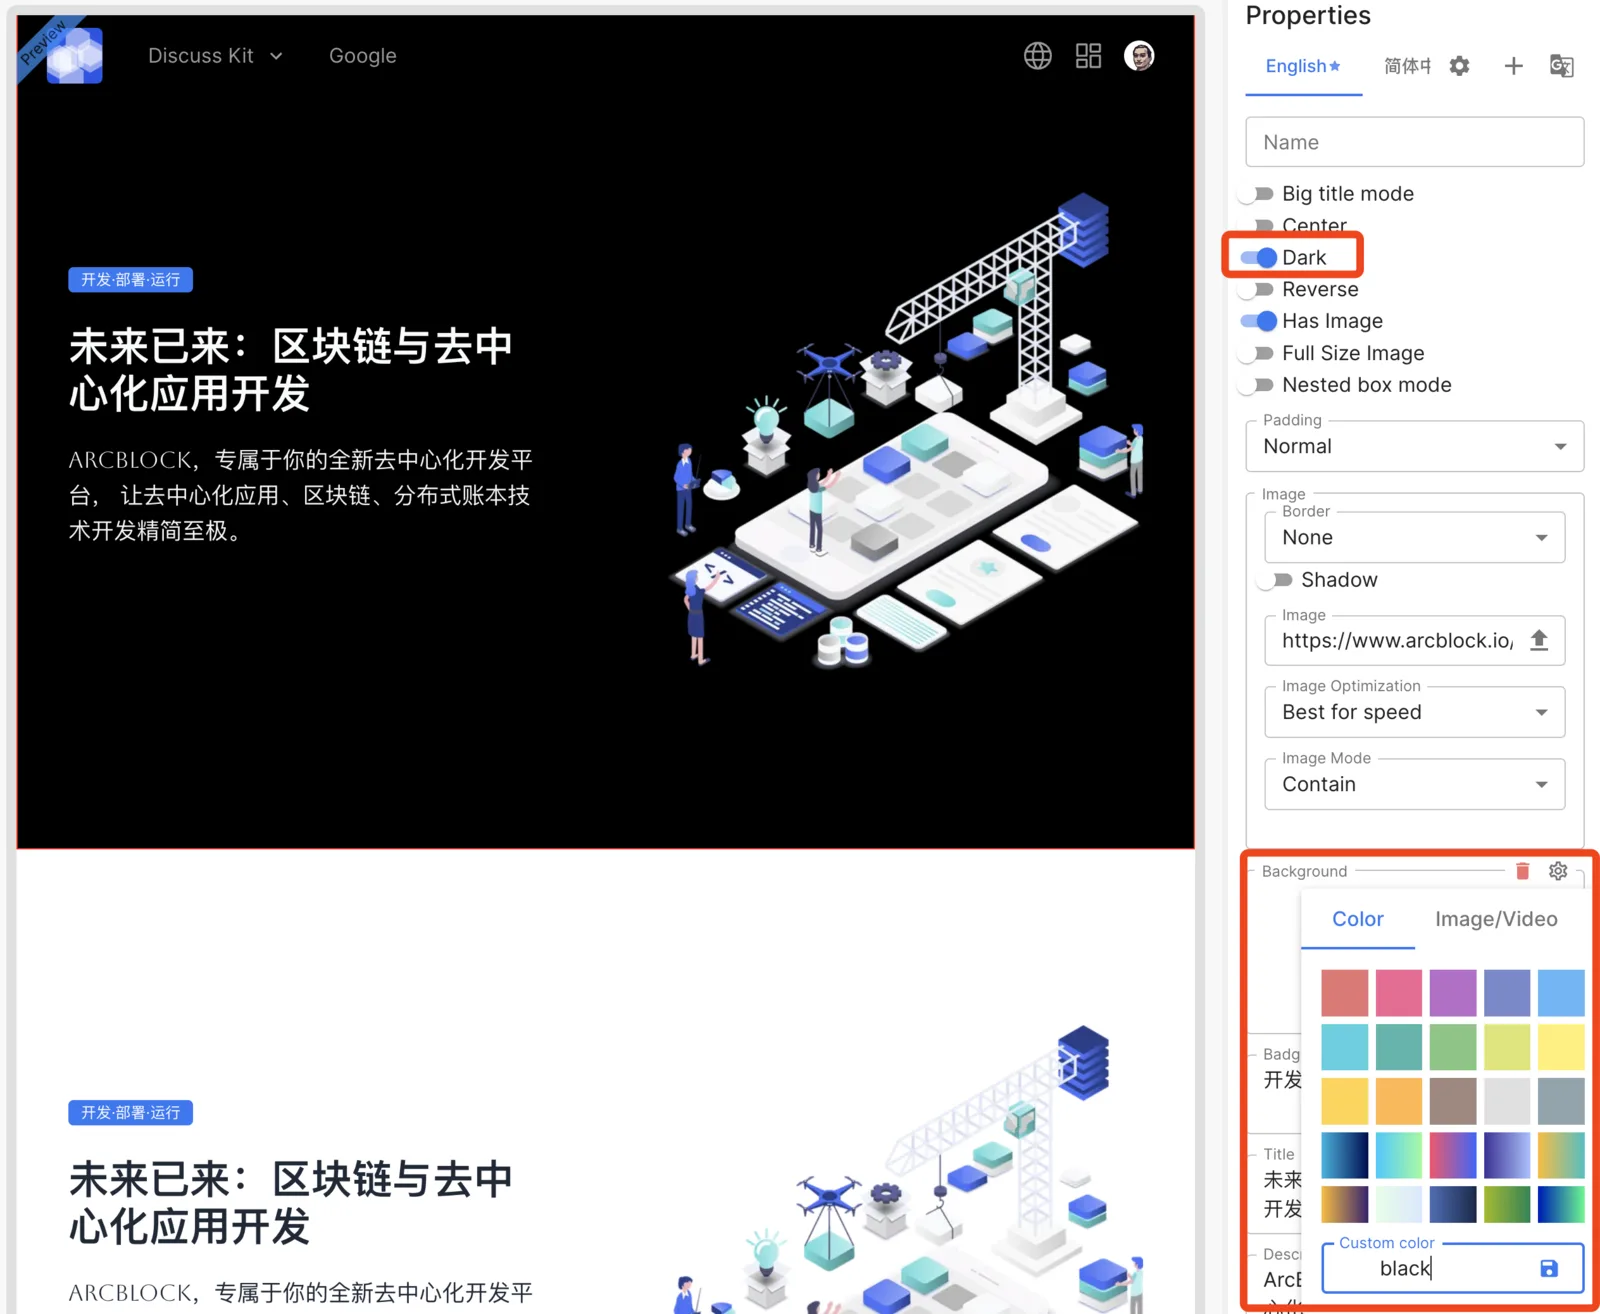This screenshot has width=1600, height=1314.
Task: Open the image Border dropdown
Action: (1414, 537)
